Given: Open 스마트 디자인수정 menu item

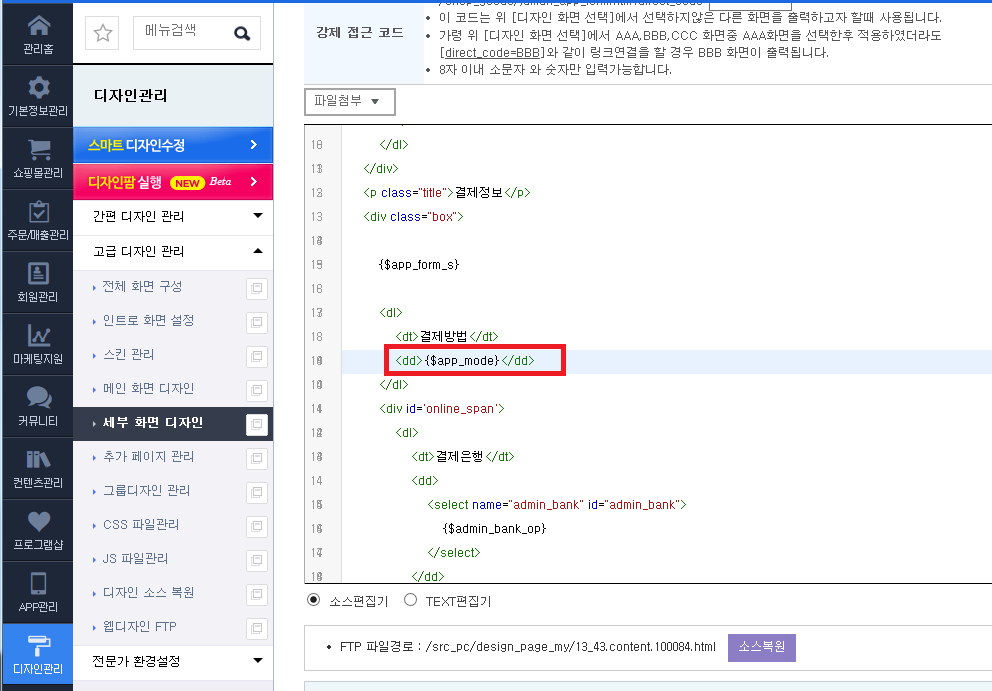Looking at the screenshot, I should coord(173,145).
